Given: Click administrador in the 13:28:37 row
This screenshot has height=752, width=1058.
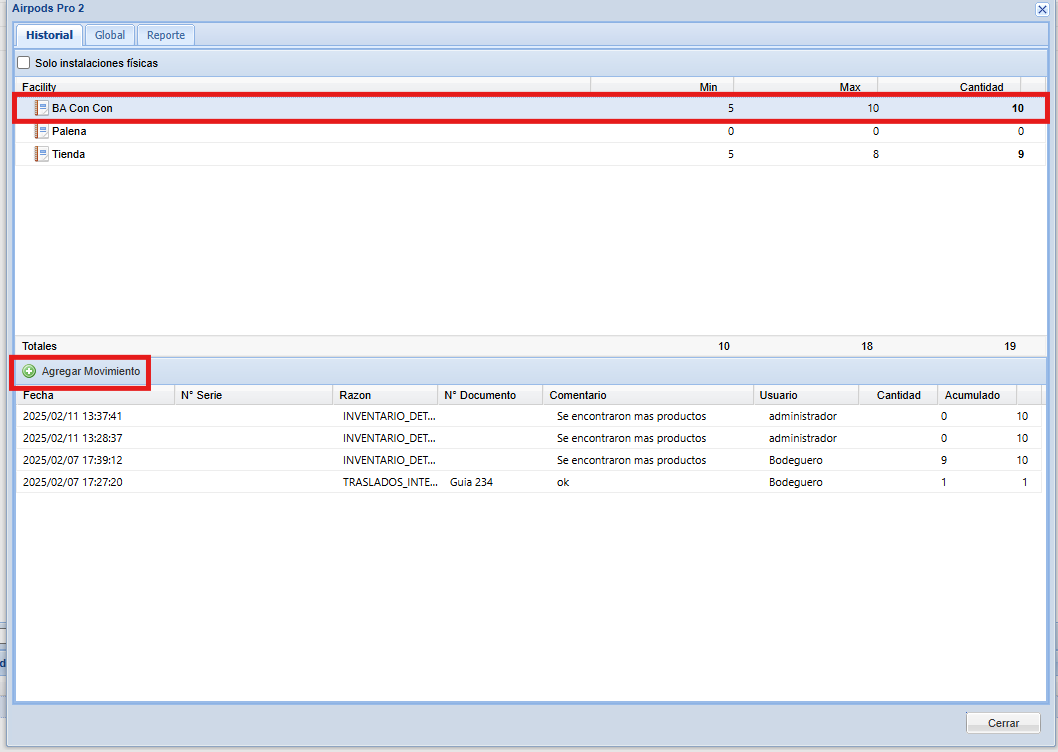Looking at the screenshot, I should click(x=802, y=438).
